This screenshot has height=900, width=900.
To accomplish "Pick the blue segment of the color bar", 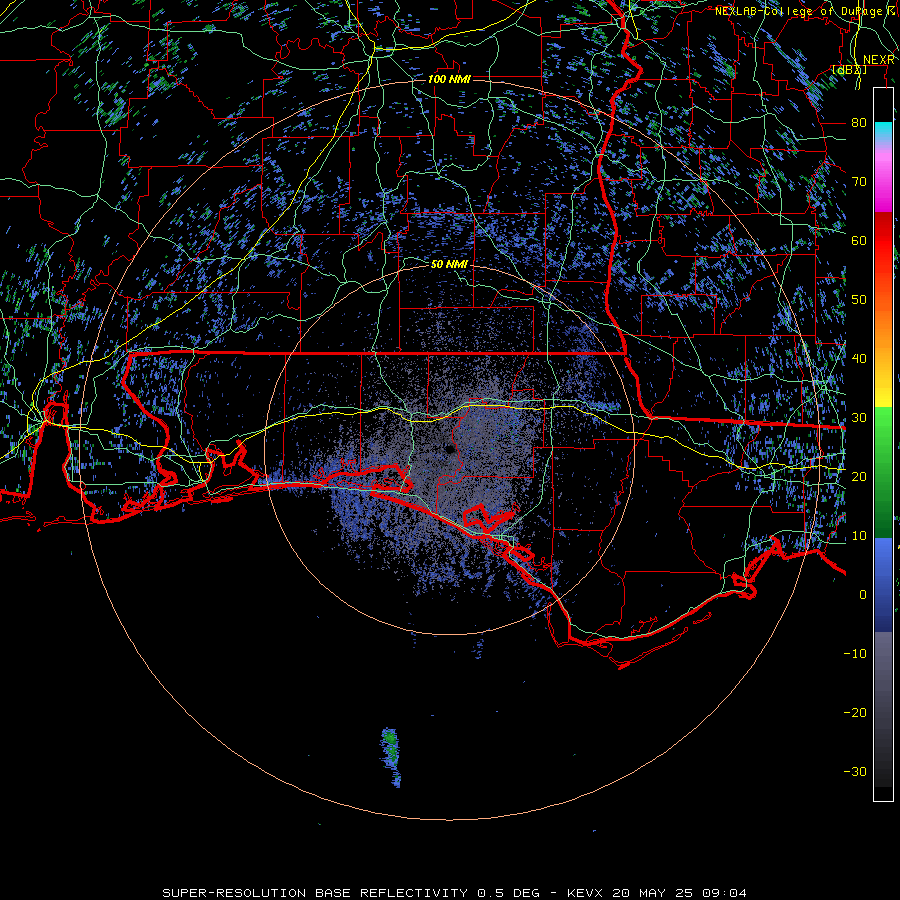I will [x=883, y=585].
